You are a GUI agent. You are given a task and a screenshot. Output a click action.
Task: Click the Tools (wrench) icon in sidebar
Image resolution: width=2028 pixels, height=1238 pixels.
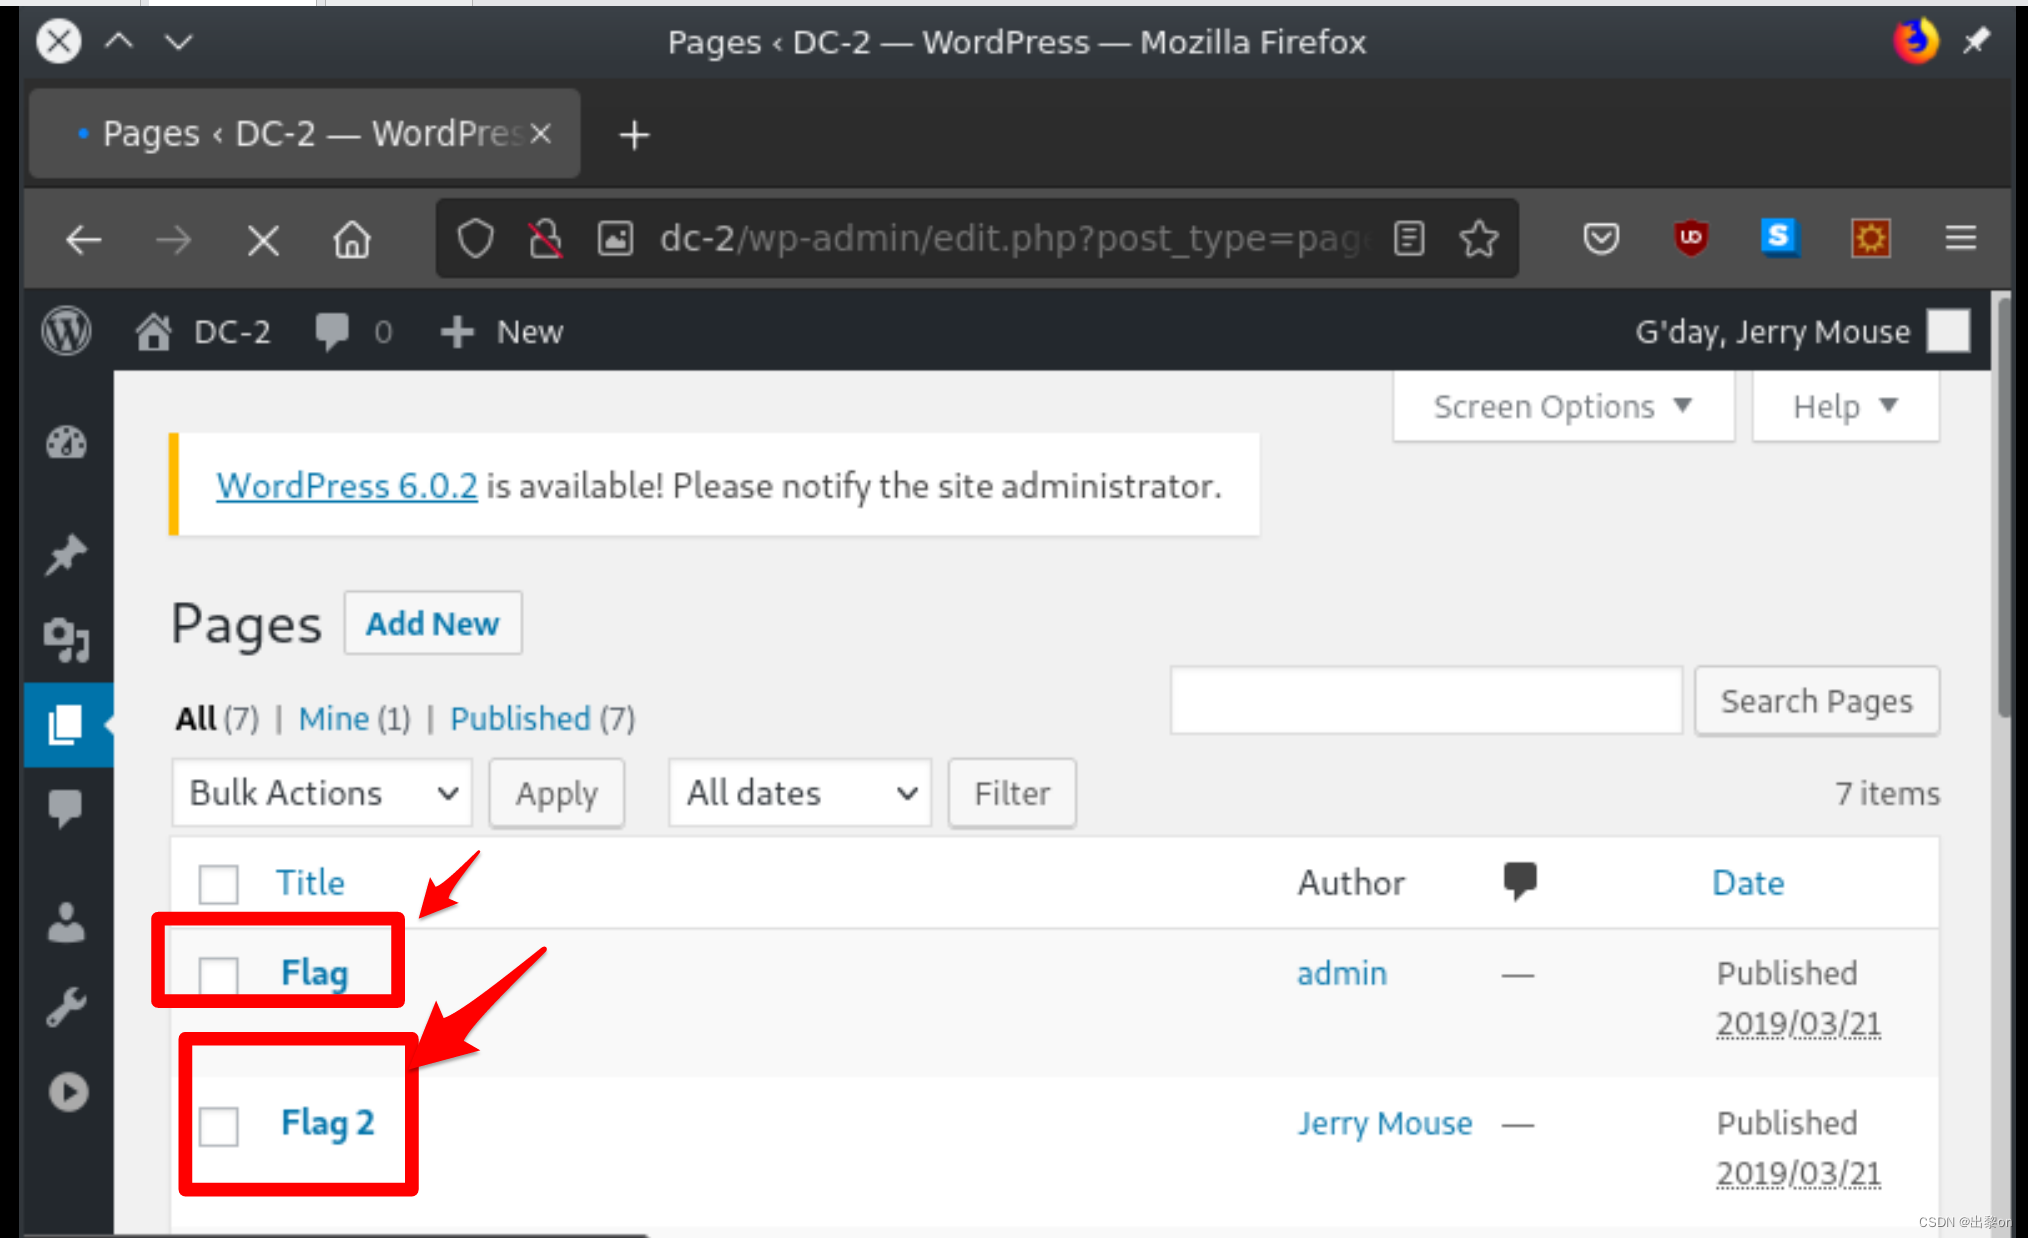[x=67, y=1005]
